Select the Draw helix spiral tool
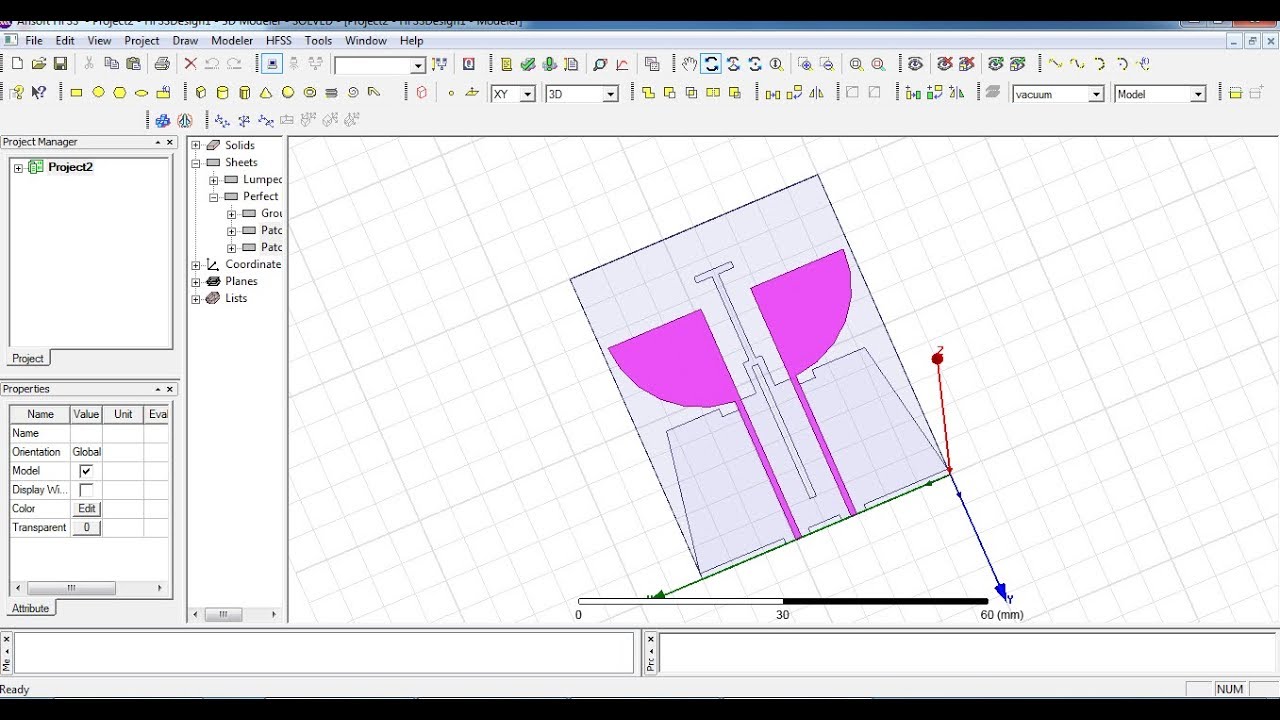The image size is (1280, 720). click(353, 93)
